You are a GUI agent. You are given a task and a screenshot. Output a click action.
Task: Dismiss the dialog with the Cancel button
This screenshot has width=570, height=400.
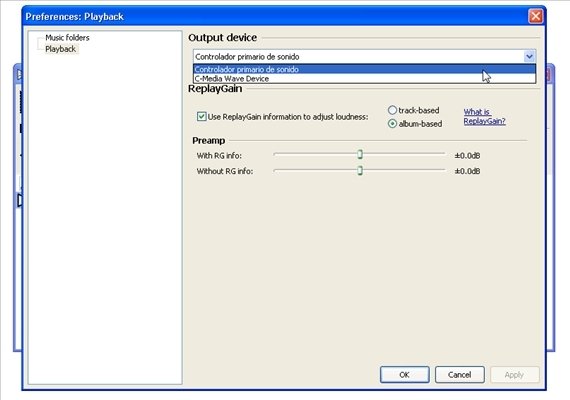tap(459, 375)
